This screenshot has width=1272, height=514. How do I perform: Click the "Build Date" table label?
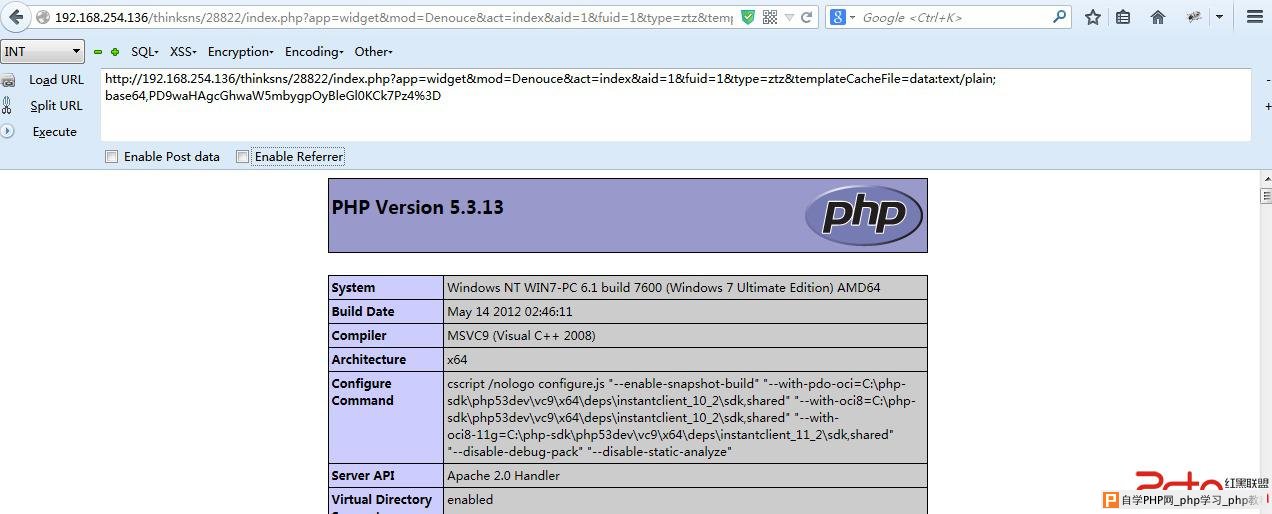coord(363,312)
